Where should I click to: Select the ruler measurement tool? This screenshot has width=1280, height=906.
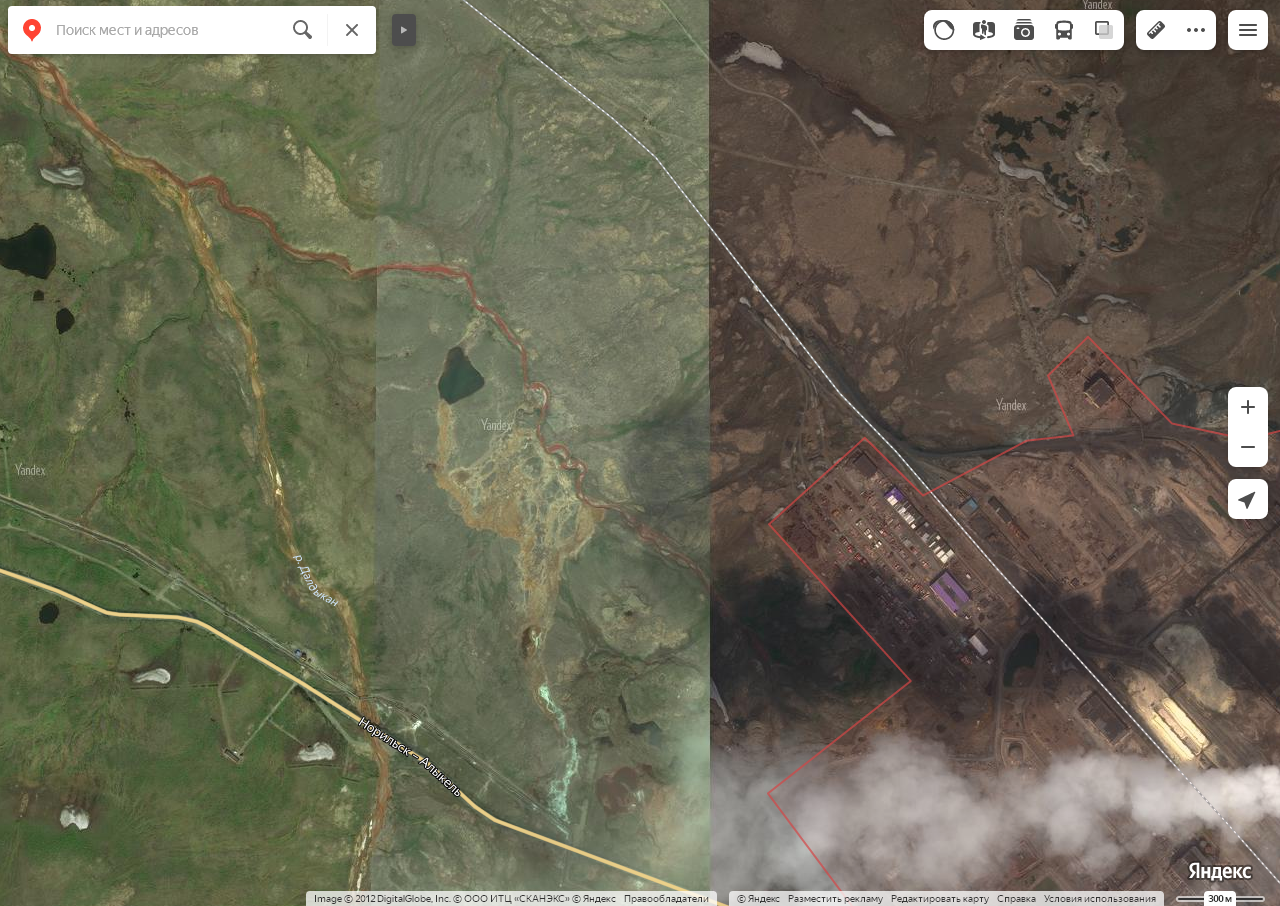pyautogui.click(x=1156, y=30)
